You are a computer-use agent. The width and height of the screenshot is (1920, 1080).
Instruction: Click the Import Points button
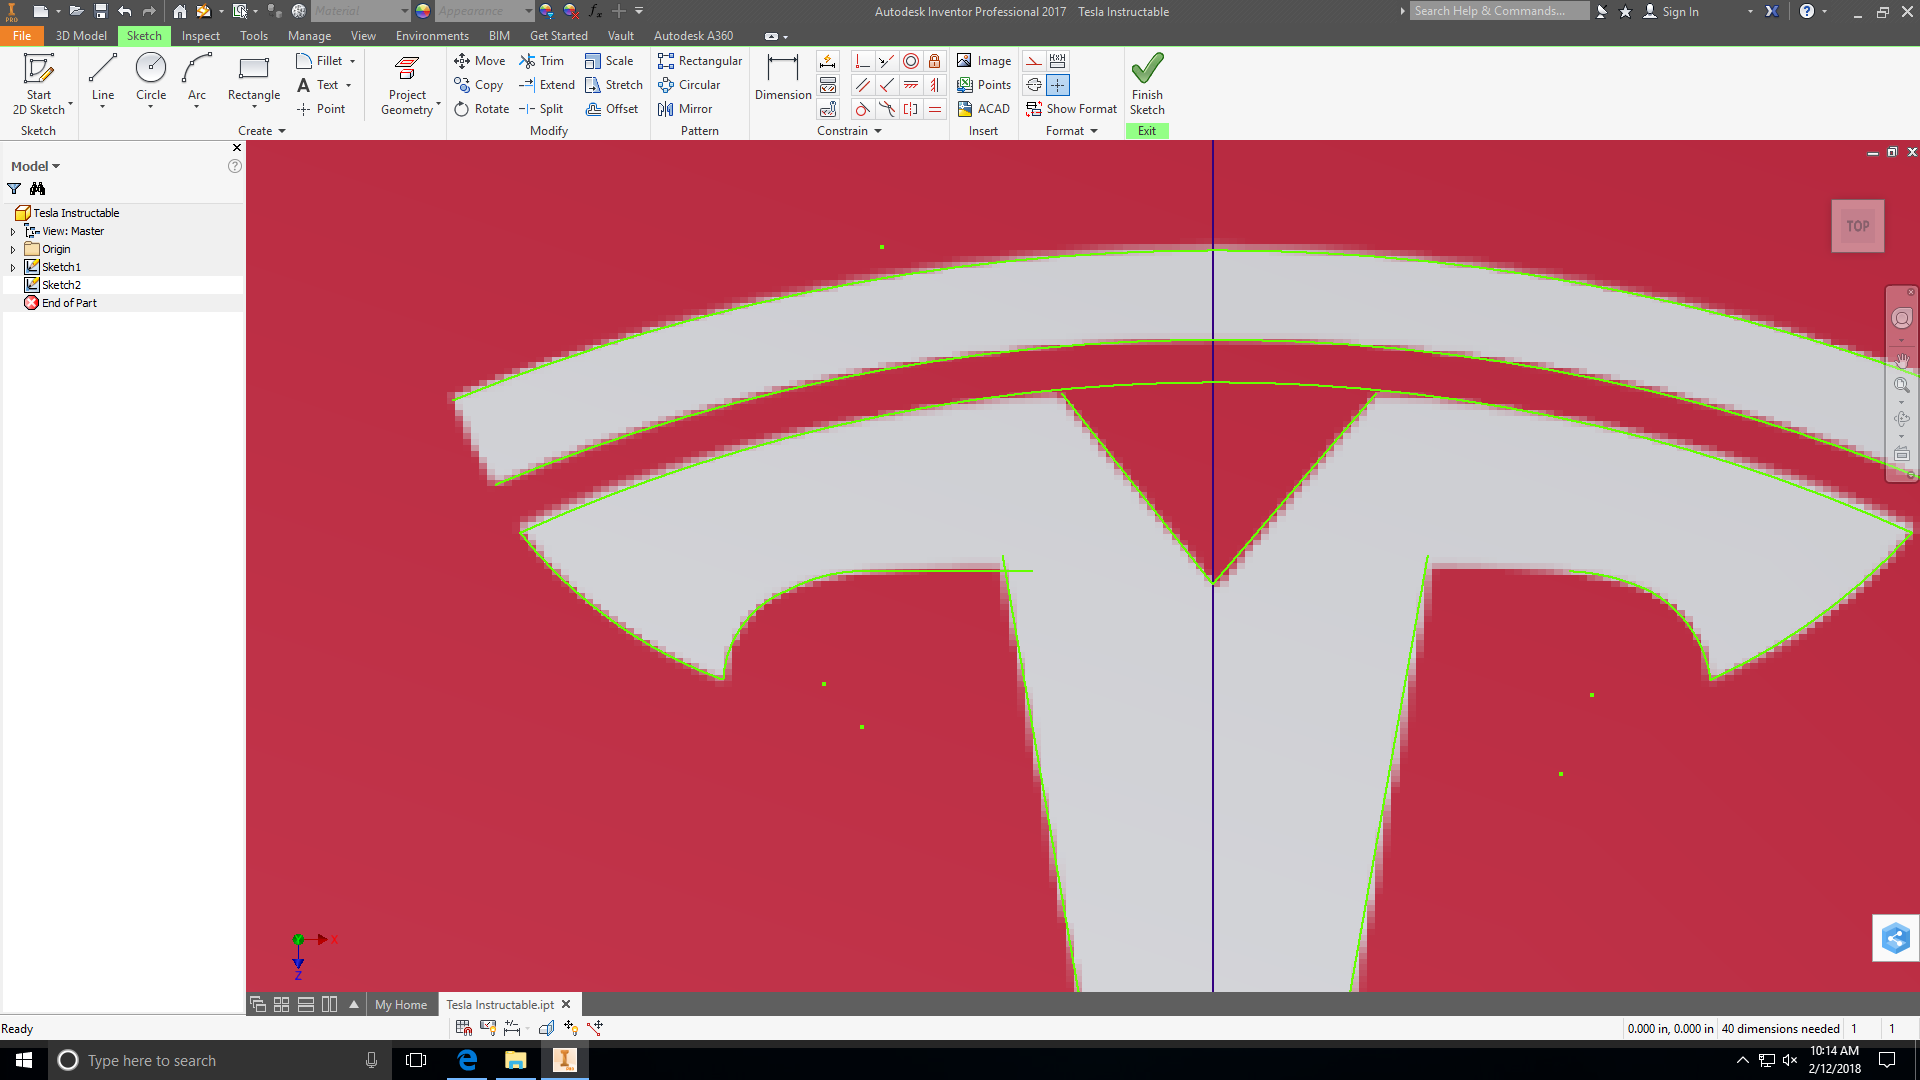(984, 85)
